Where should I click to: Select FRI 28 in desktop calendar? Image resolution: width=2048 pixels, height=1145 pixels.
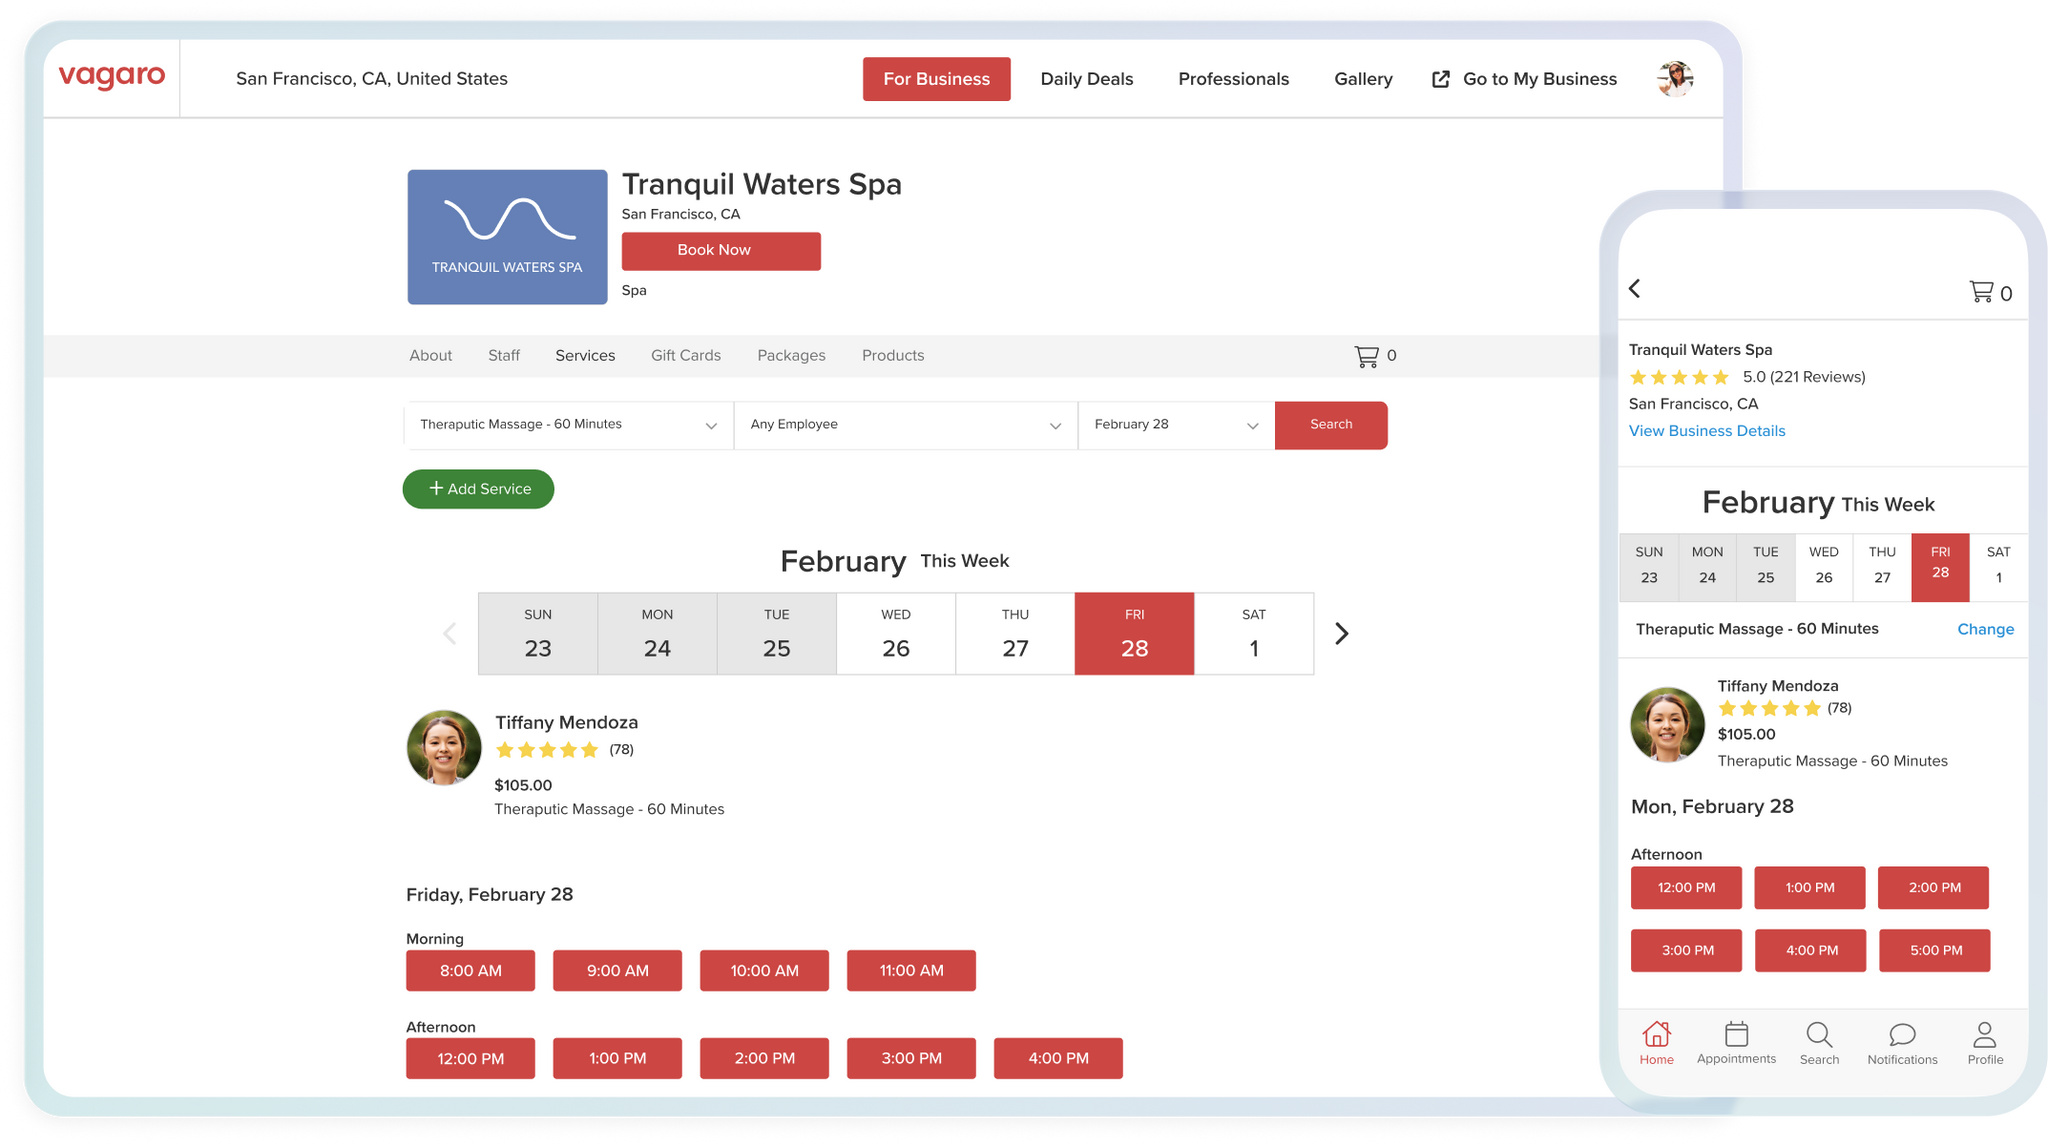[1135, 634]
